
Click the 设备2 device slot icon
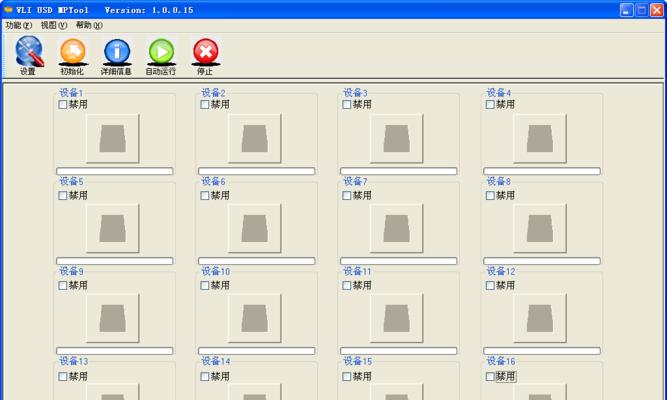click(x=255, y=138)
